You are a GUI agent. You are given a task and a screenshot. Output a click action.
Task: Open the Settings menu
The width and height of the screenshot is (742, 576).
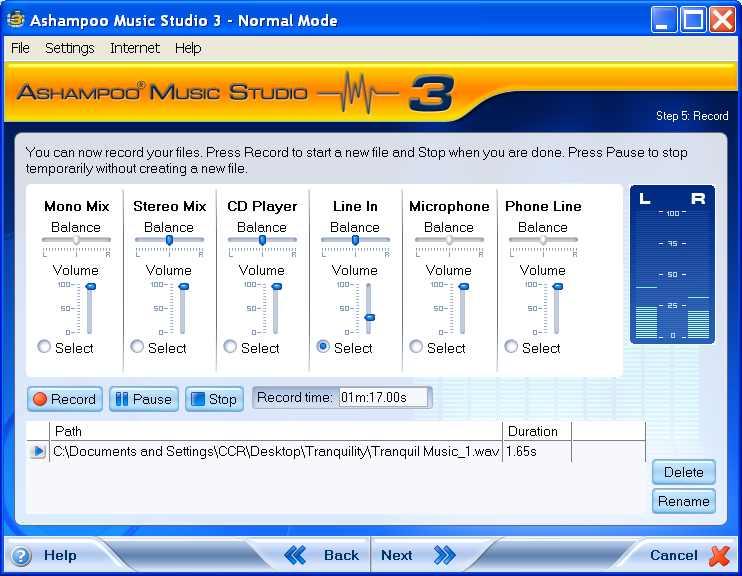coord(70,48)
